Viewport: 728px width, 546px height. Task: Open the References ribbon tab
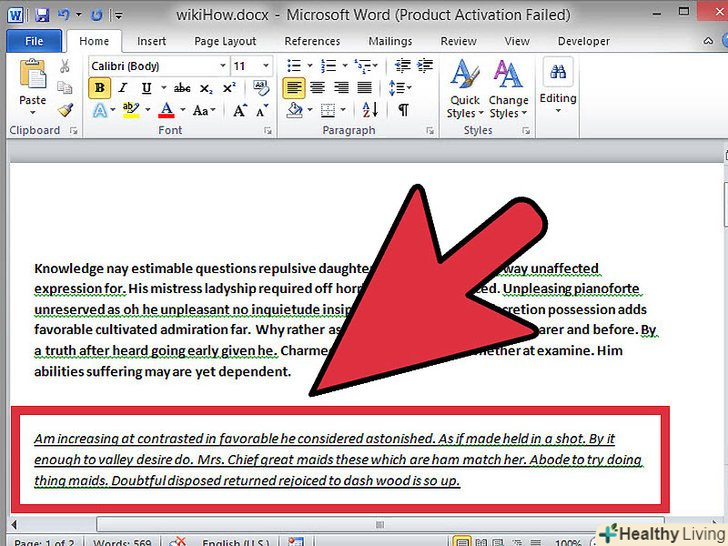coord(312,41)
